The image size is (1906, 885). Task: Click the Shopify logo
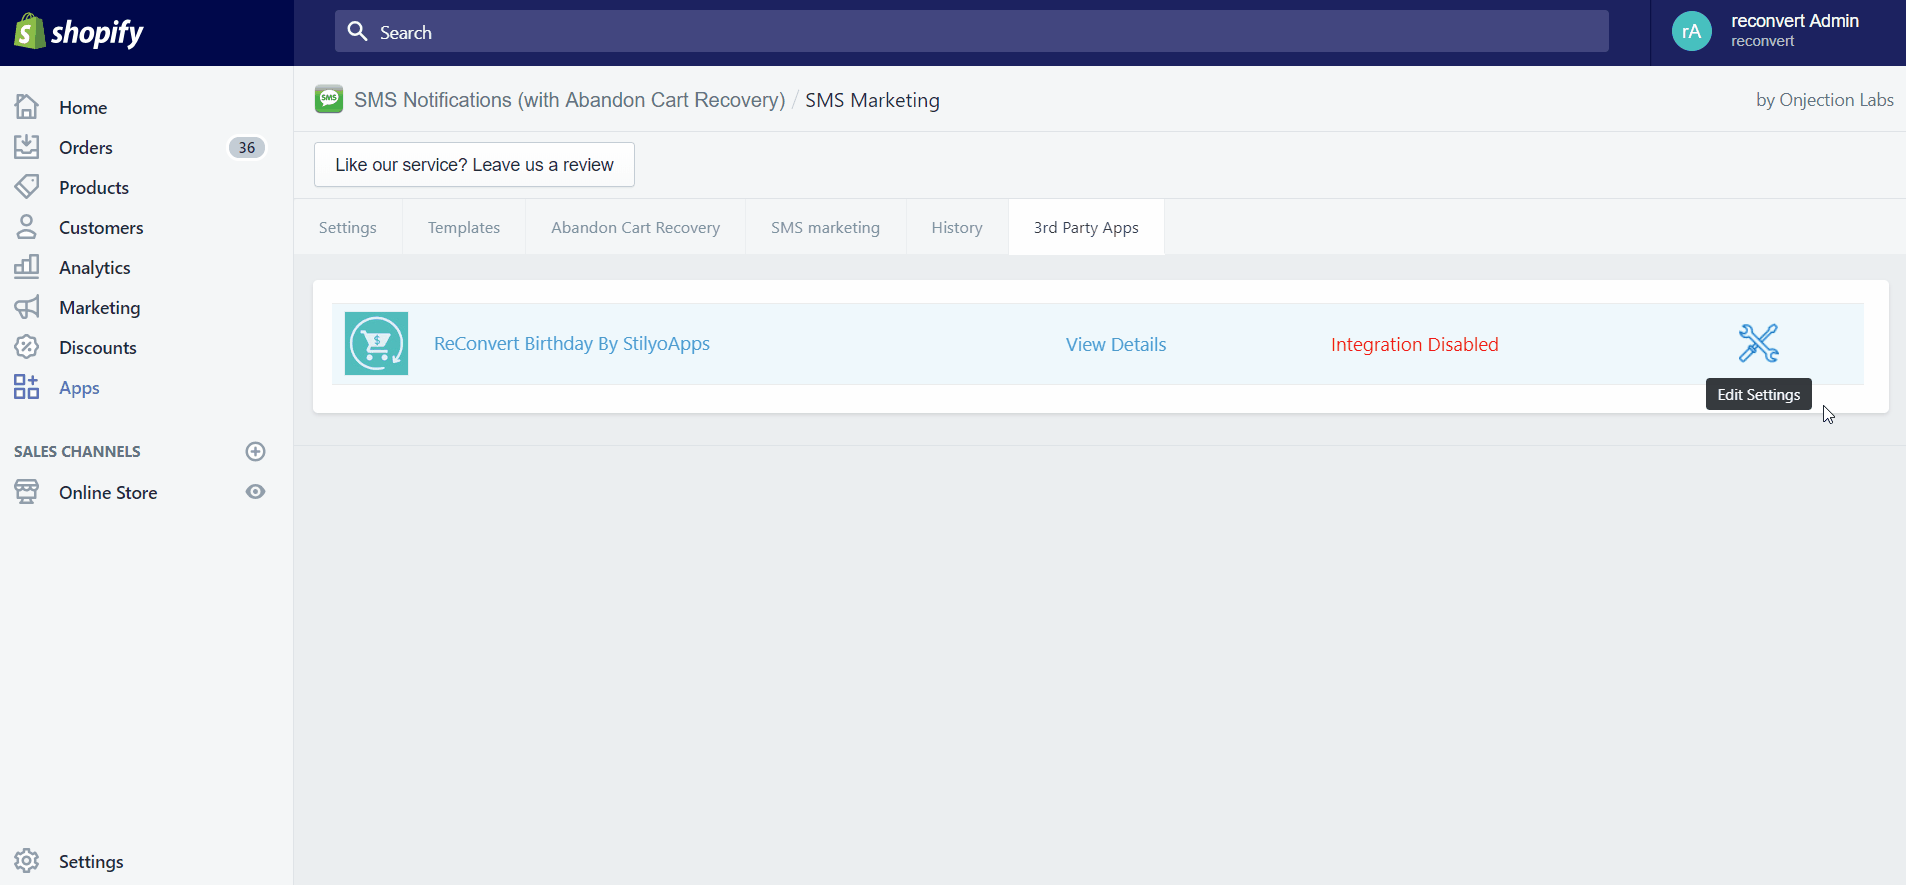(x=79, y=32)
